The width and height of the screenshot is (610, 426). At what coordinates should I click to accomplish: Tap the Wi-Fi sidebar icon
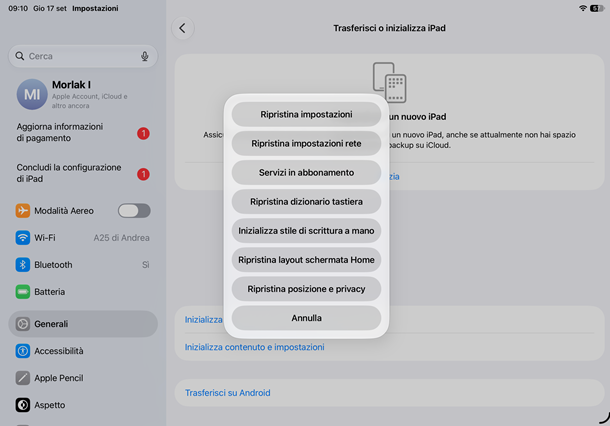(x=23, y=237)
